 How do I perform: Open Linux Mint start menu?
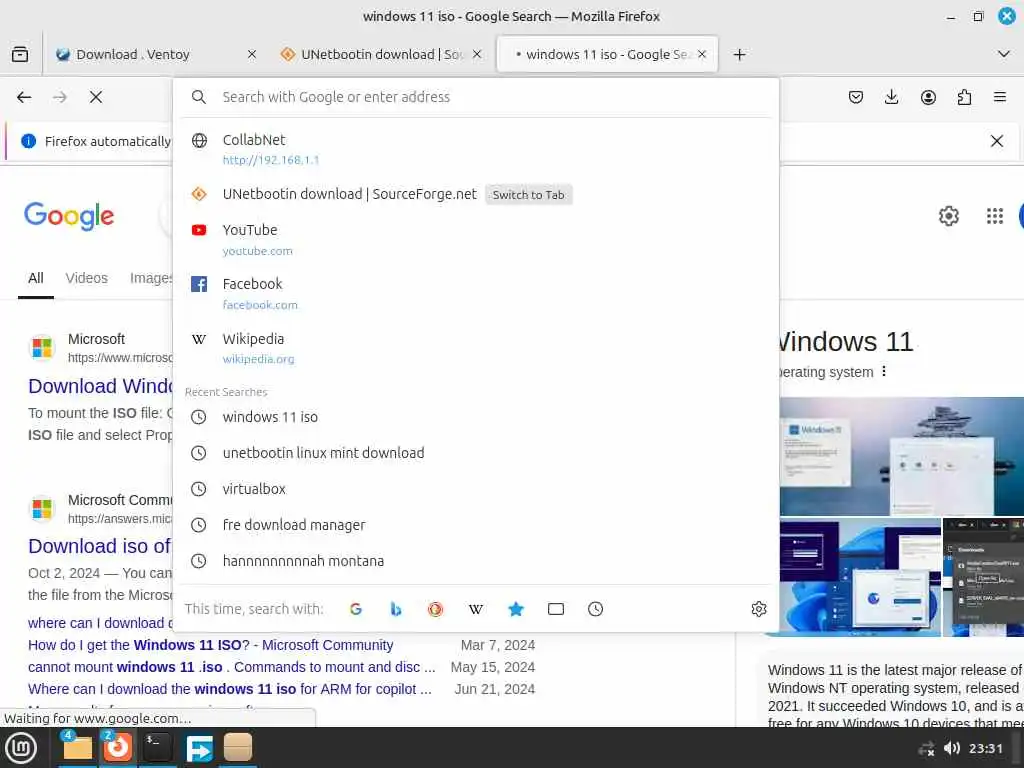20,748
